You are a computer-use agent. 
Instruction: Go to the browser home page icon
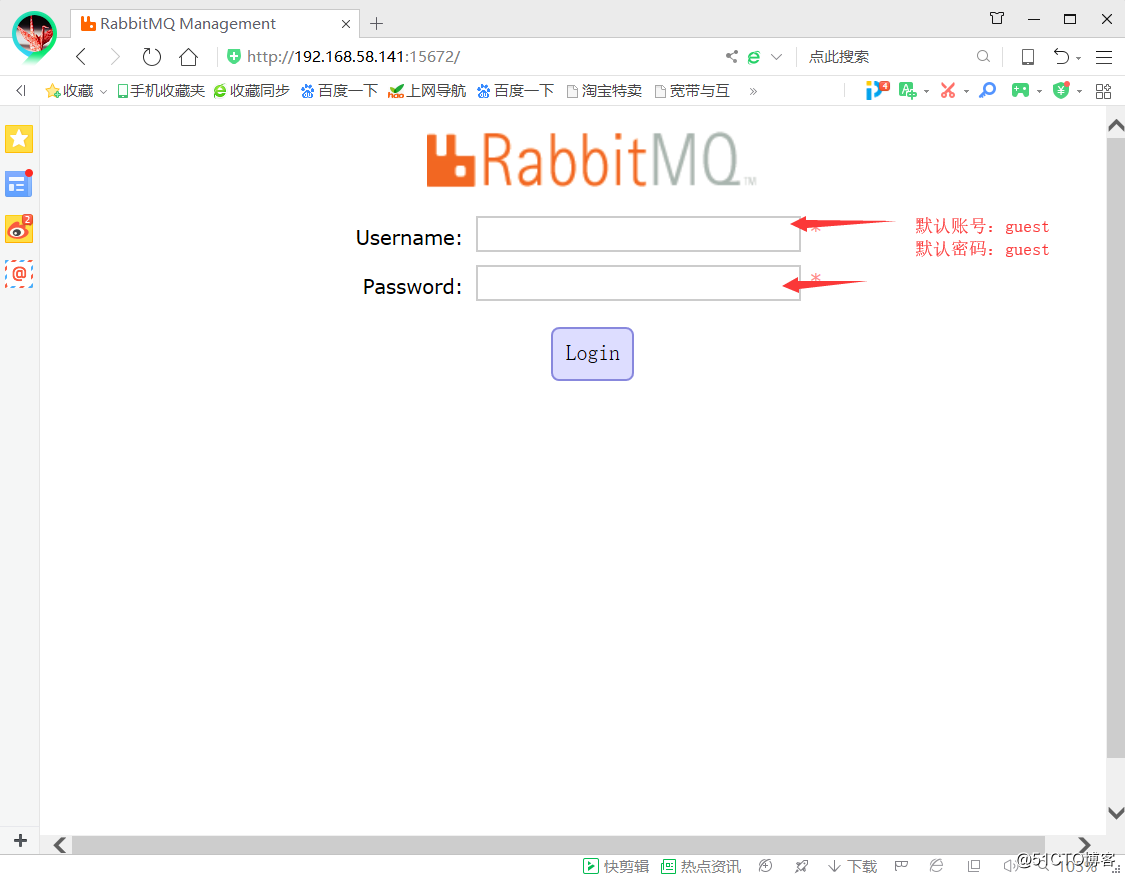189,57
